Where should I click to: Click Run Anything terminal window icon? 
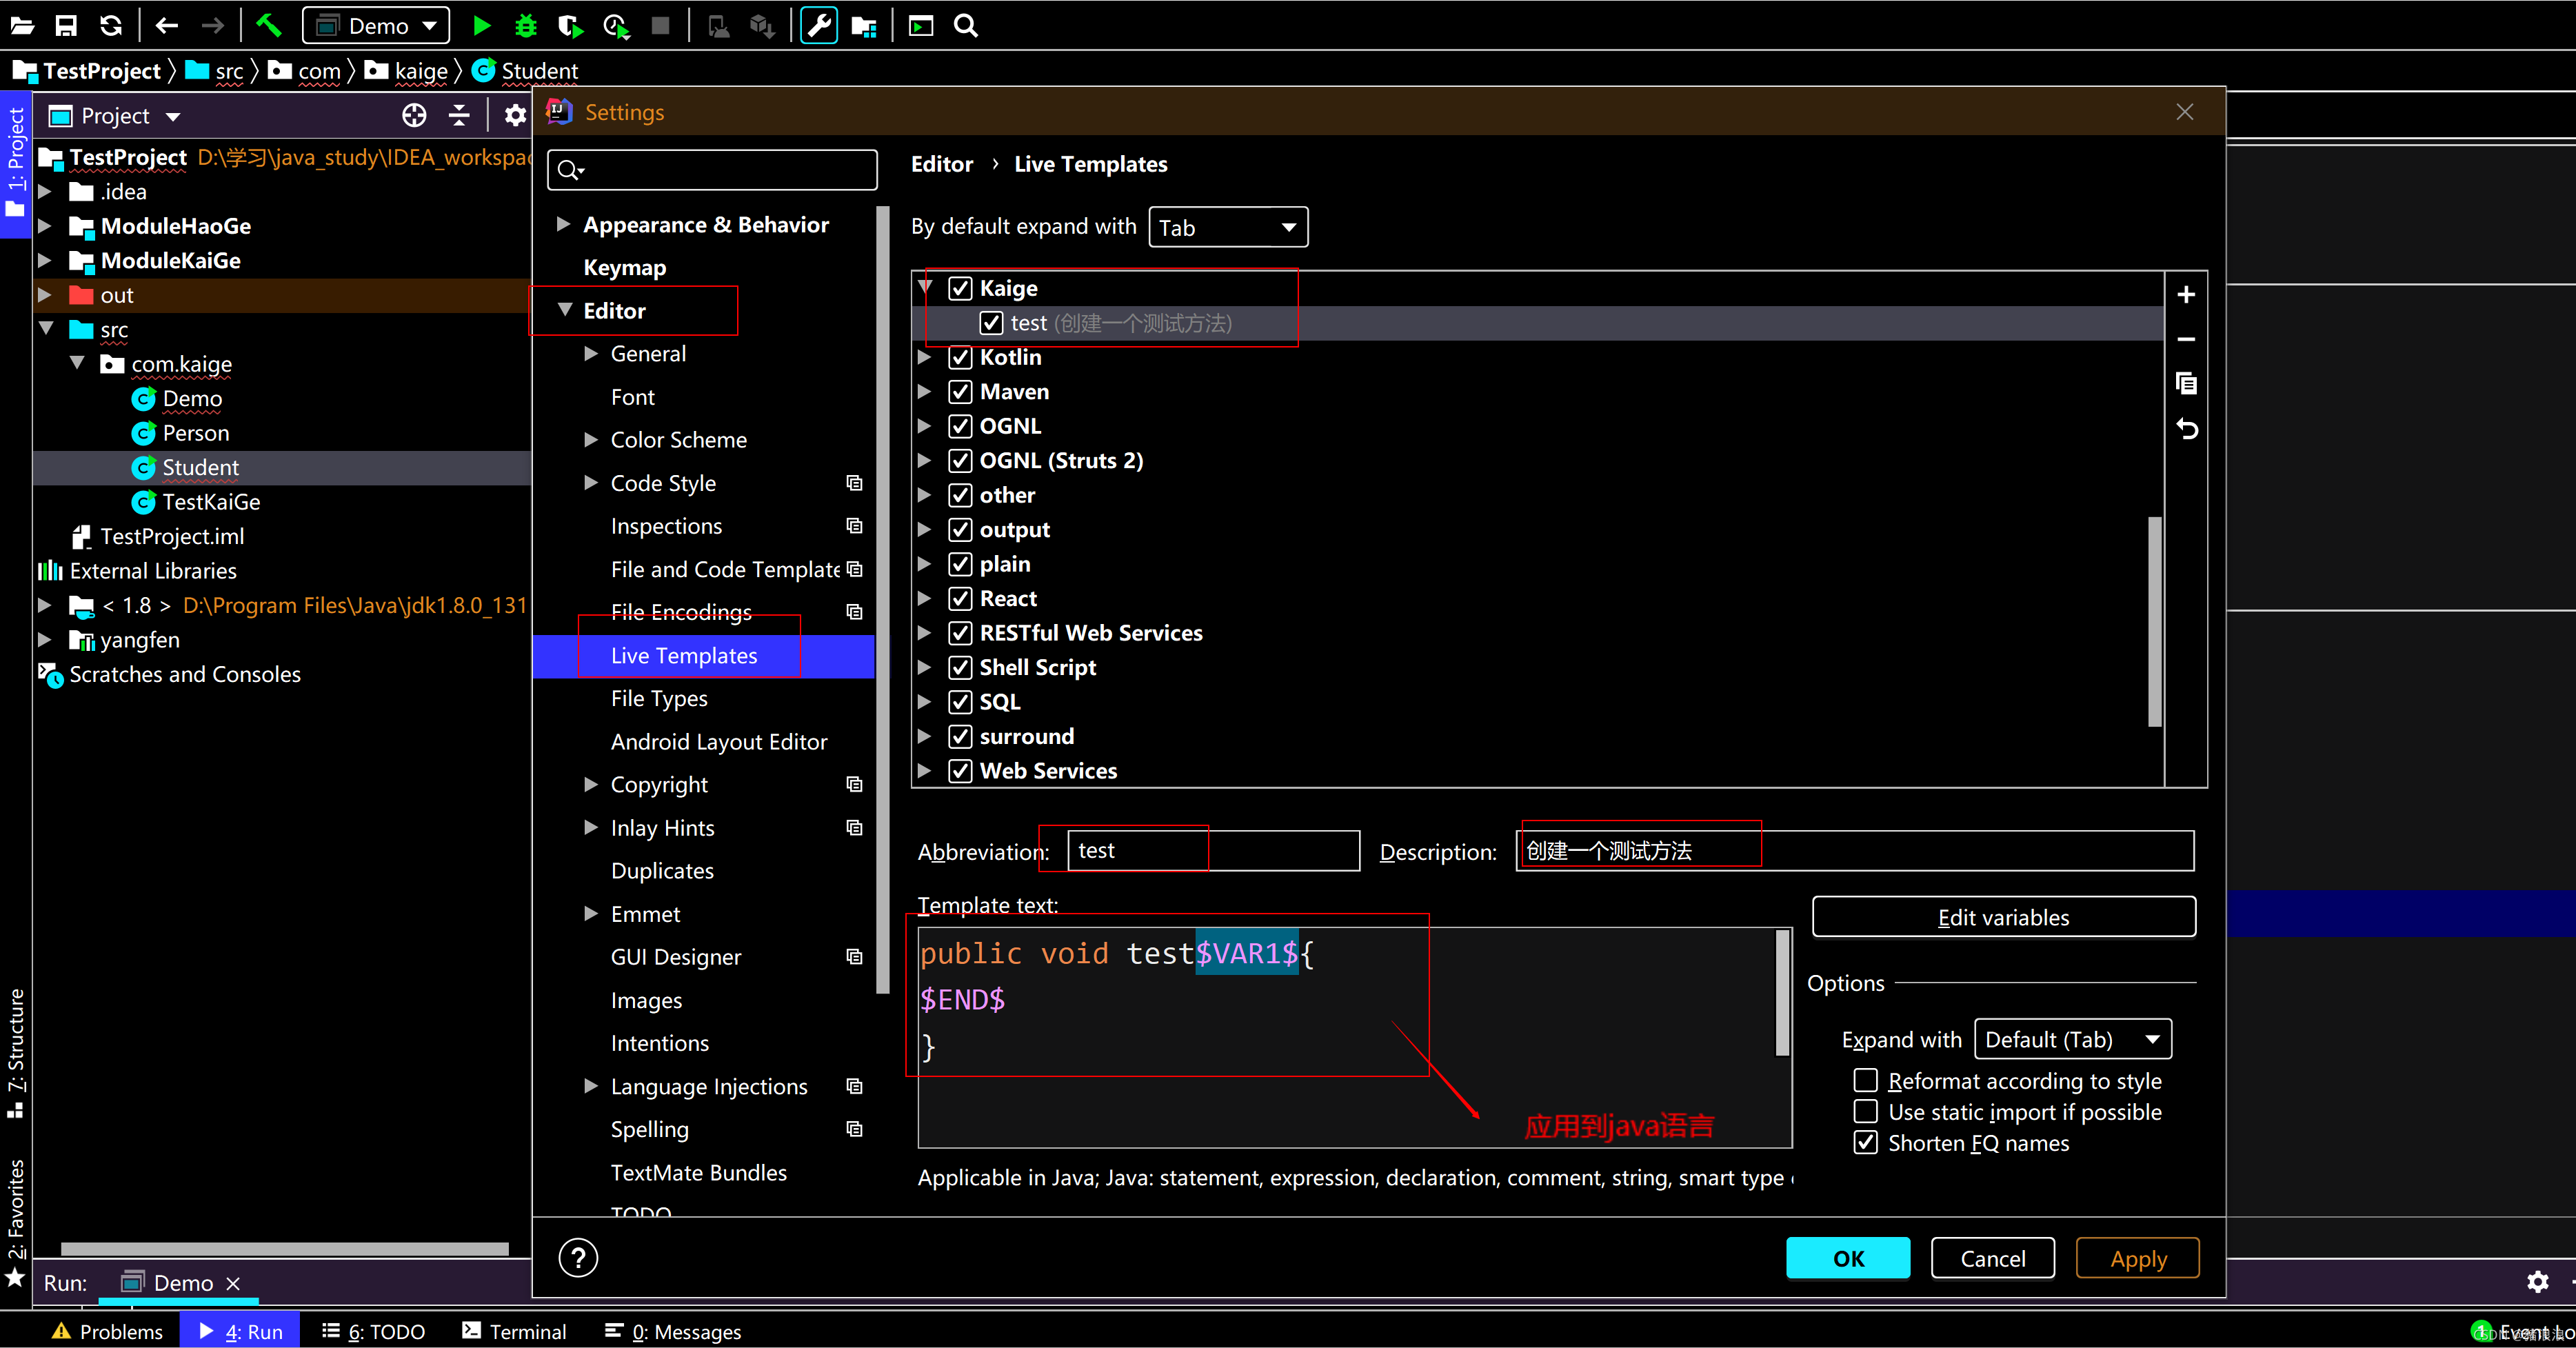click(920, 26)
